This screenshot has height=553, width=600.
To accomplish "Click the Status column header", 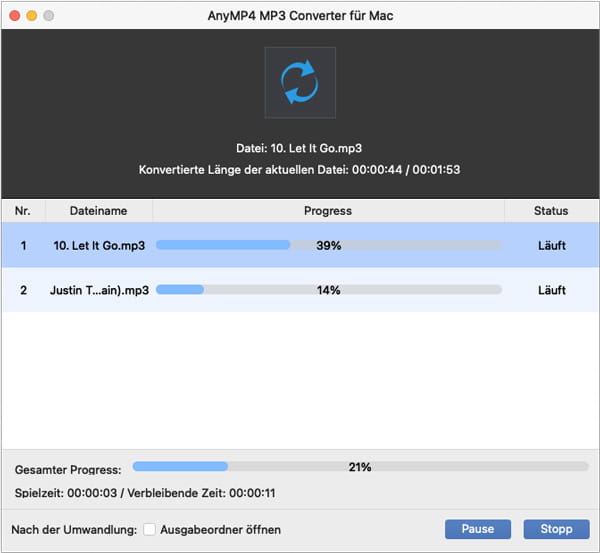I will click(551, 211).
